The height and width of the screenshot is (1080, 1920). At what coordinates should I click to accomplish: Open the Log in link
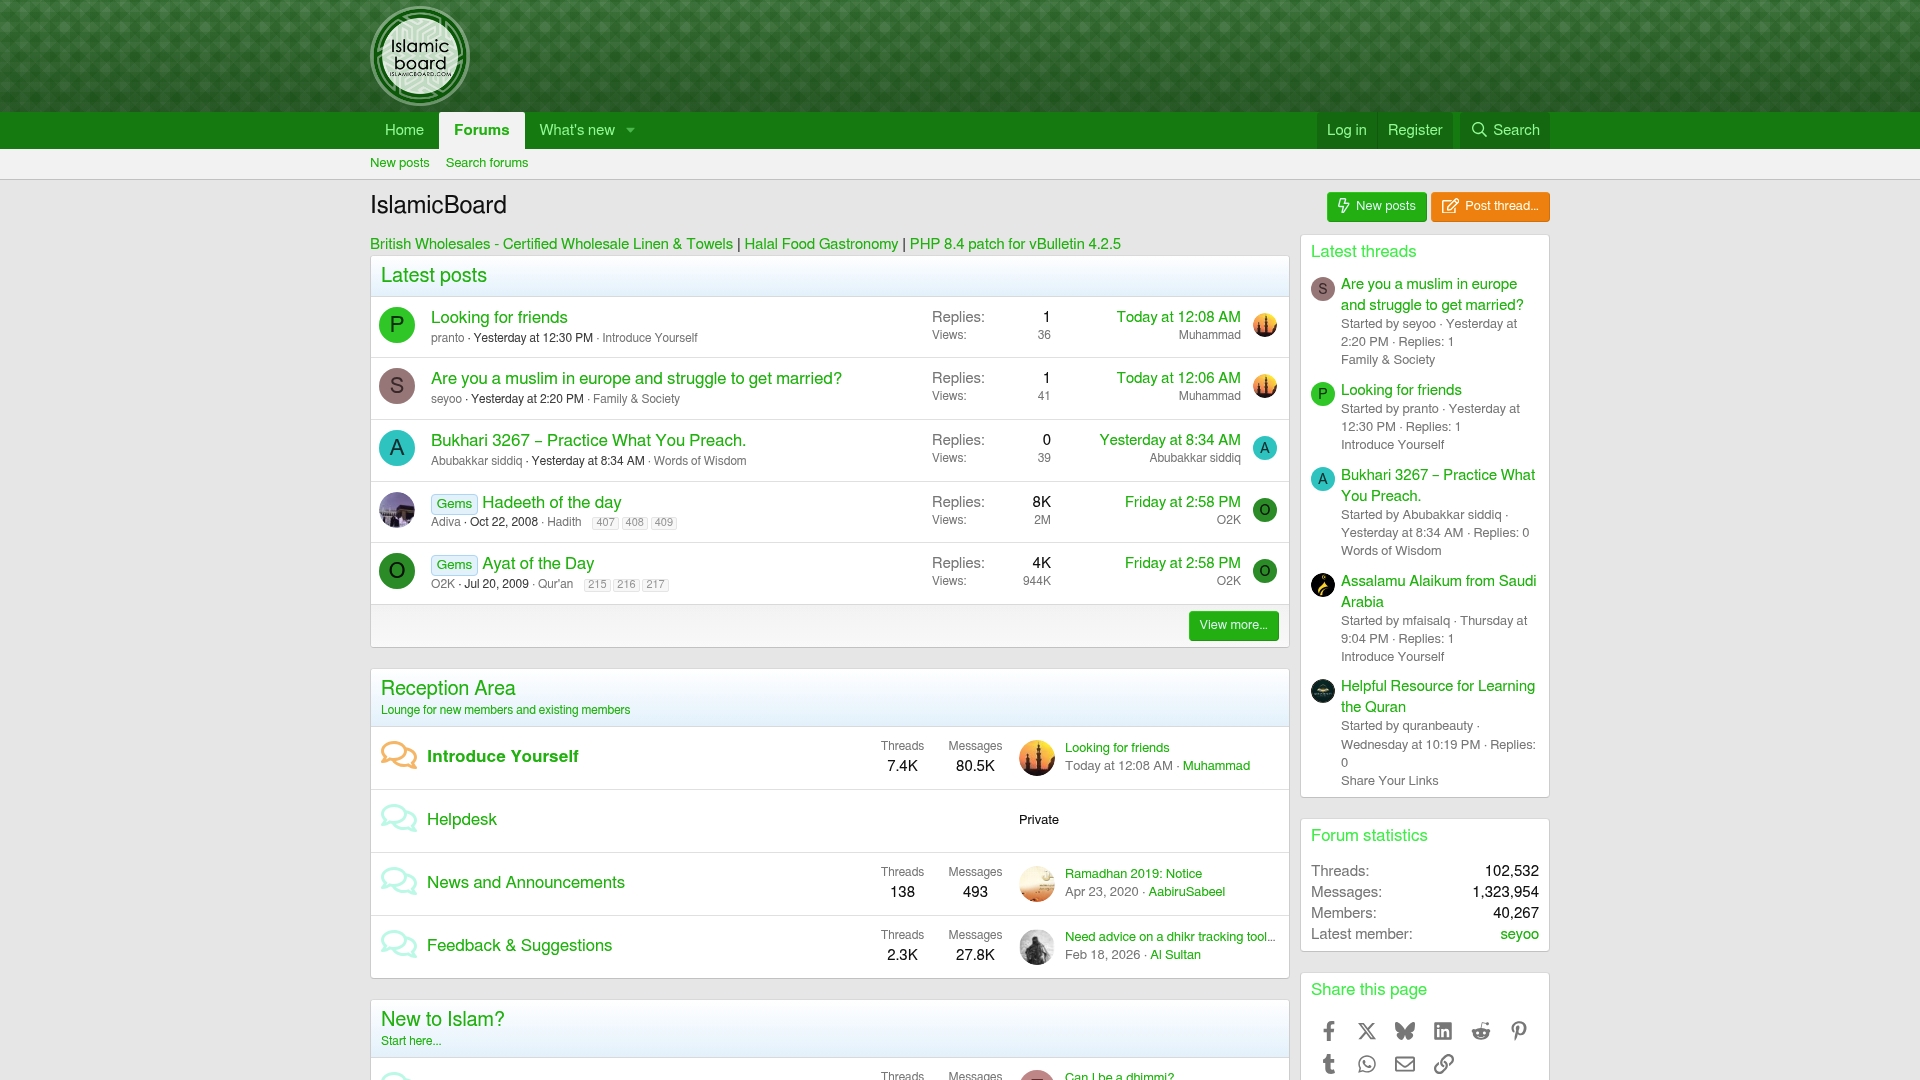point(1346,130)
